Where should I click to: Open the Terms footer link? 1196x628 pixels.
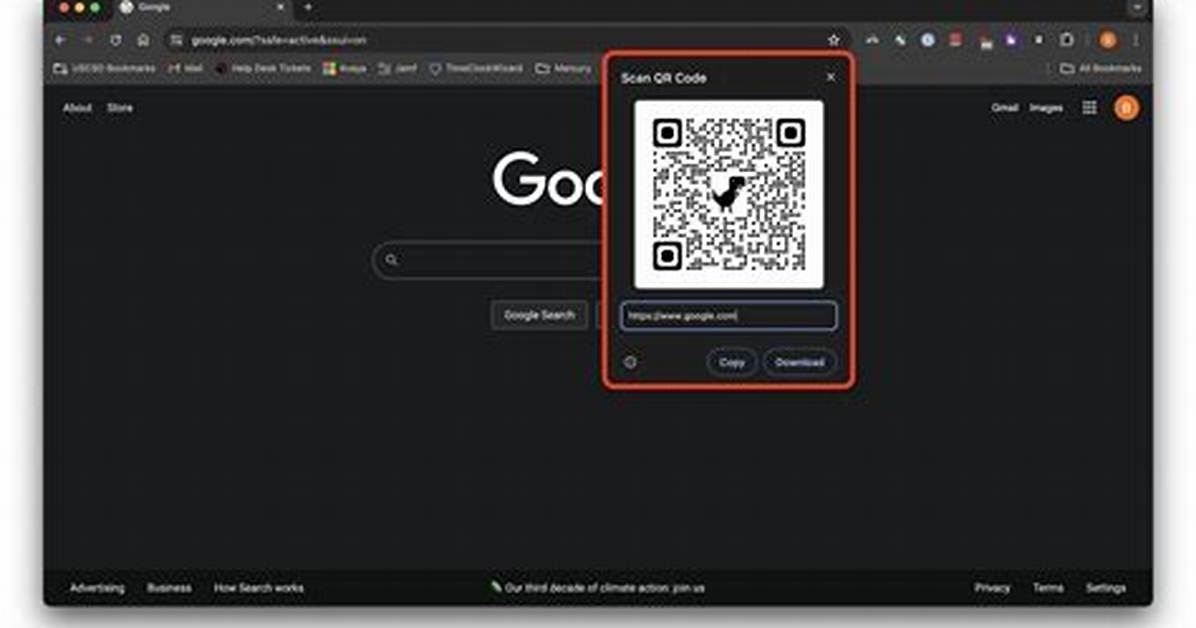(x=1048, y=588)
